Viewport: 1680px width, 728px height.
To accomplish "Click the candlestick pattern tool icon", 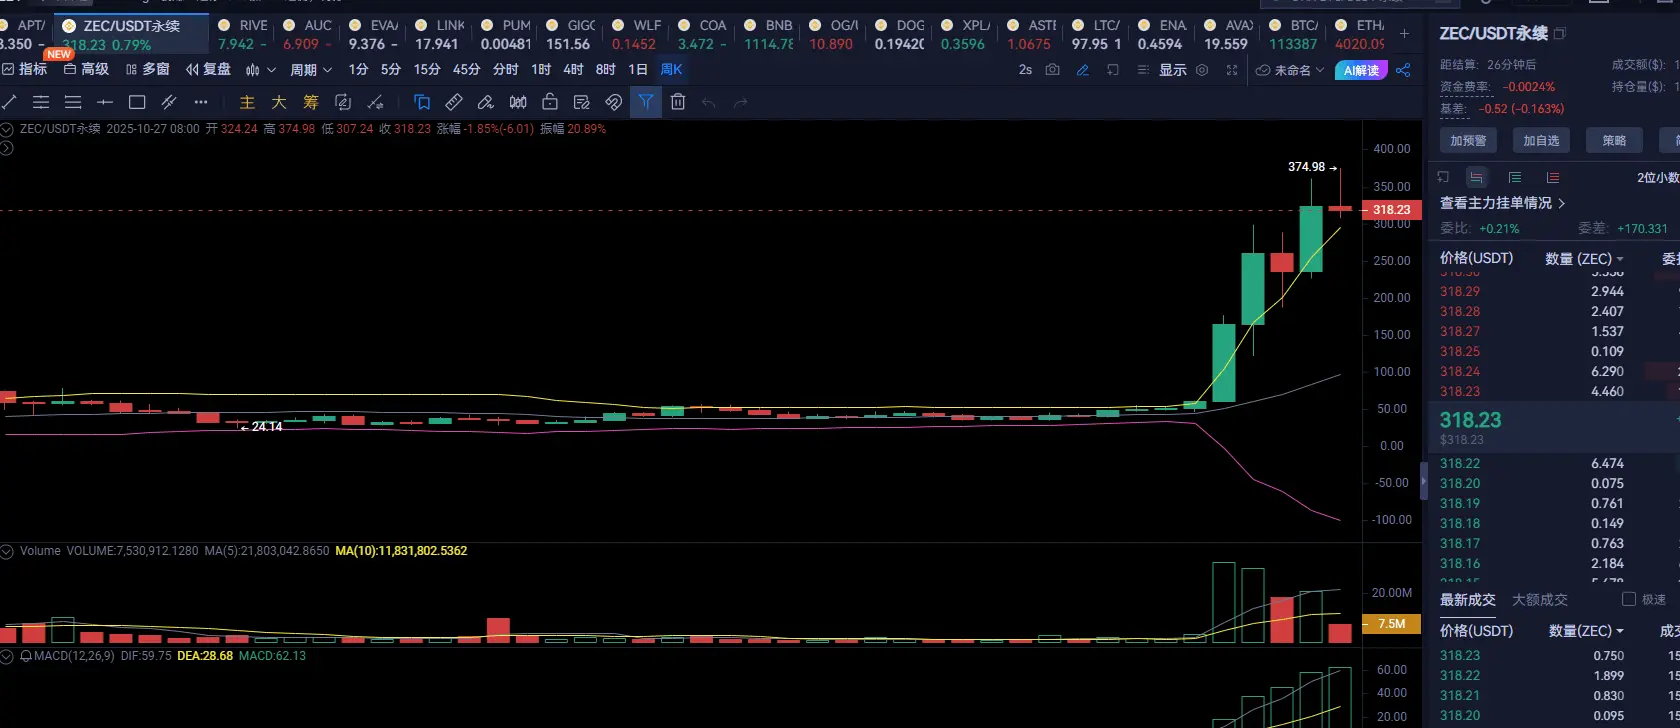I will [518, 102].
